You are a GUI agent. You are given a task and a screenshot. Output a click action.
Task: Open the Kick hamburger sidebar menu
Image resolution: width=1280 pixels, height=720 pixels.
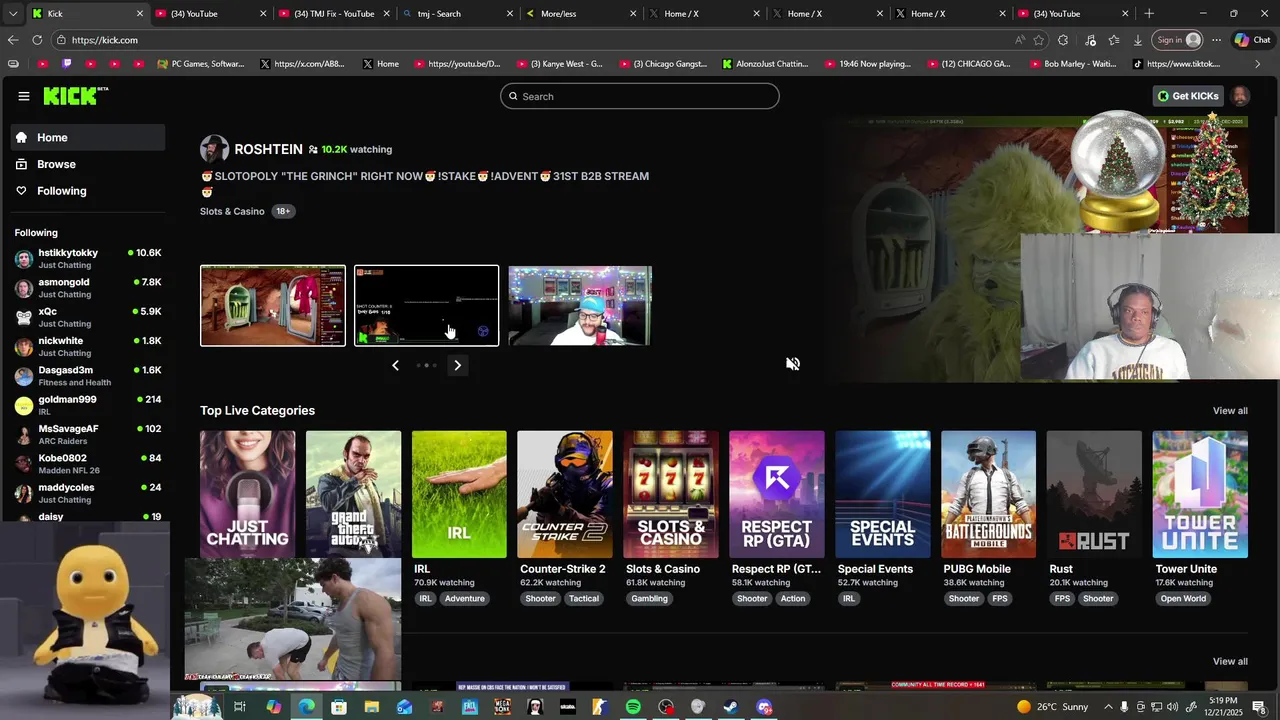point(23,96)
